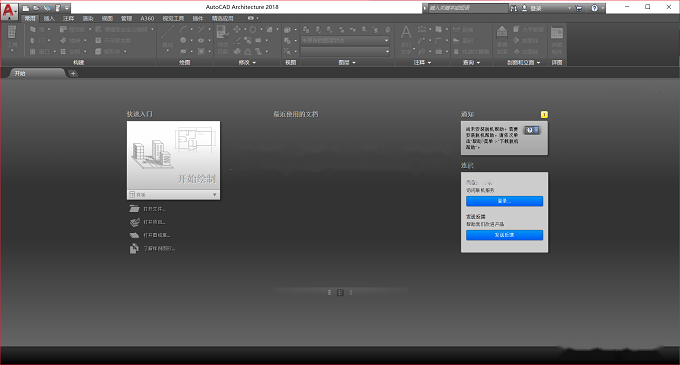Select the left view-mode icon below recent documents

(x=330, y=293)
